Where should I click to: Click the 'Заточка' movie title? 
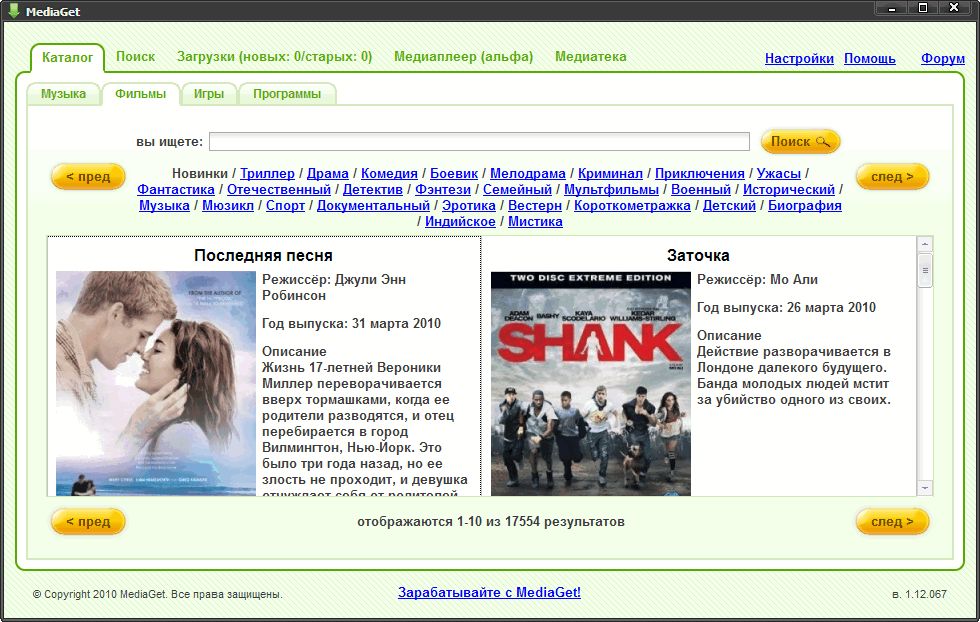698,256
